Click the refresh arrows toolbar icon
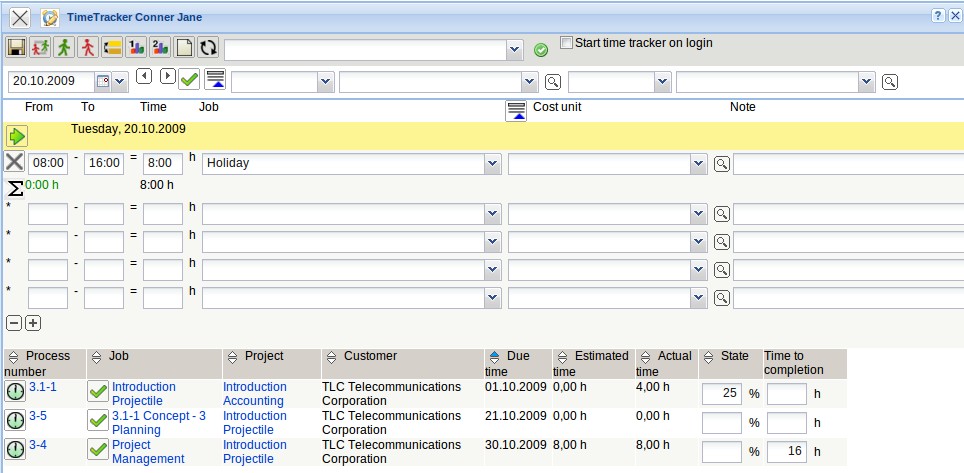The height and width of the screenshot is (473, 964). point(208,47)
